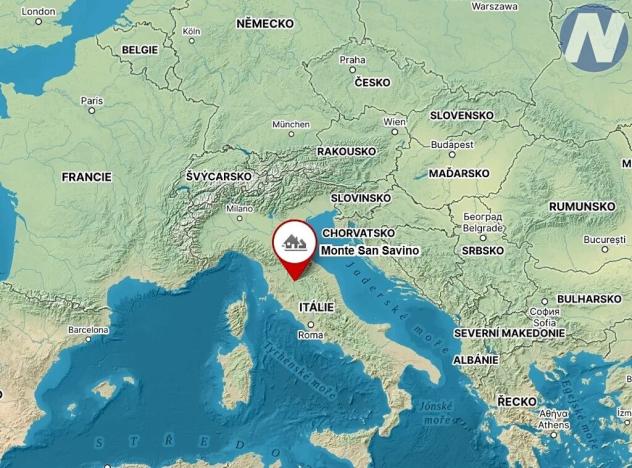632x468 pixels.
Task: Click the Belgrade city marker
Action: [x=483, y=238]
